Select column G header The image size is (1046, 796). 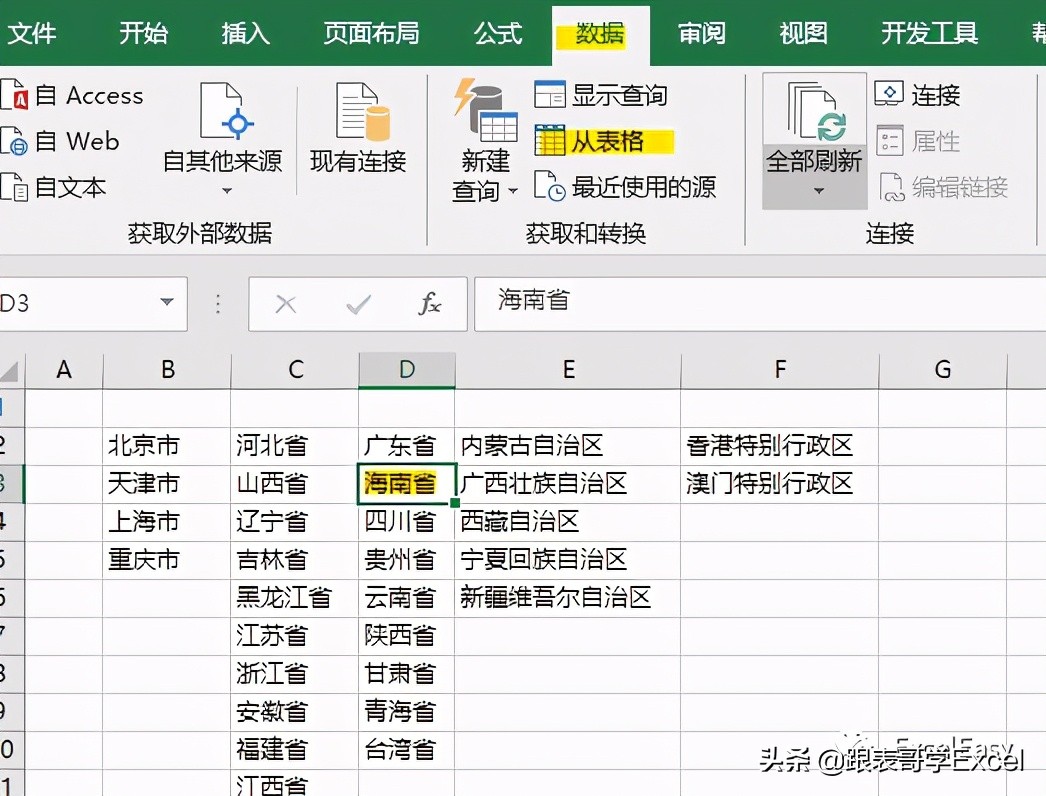click(943, 370)
